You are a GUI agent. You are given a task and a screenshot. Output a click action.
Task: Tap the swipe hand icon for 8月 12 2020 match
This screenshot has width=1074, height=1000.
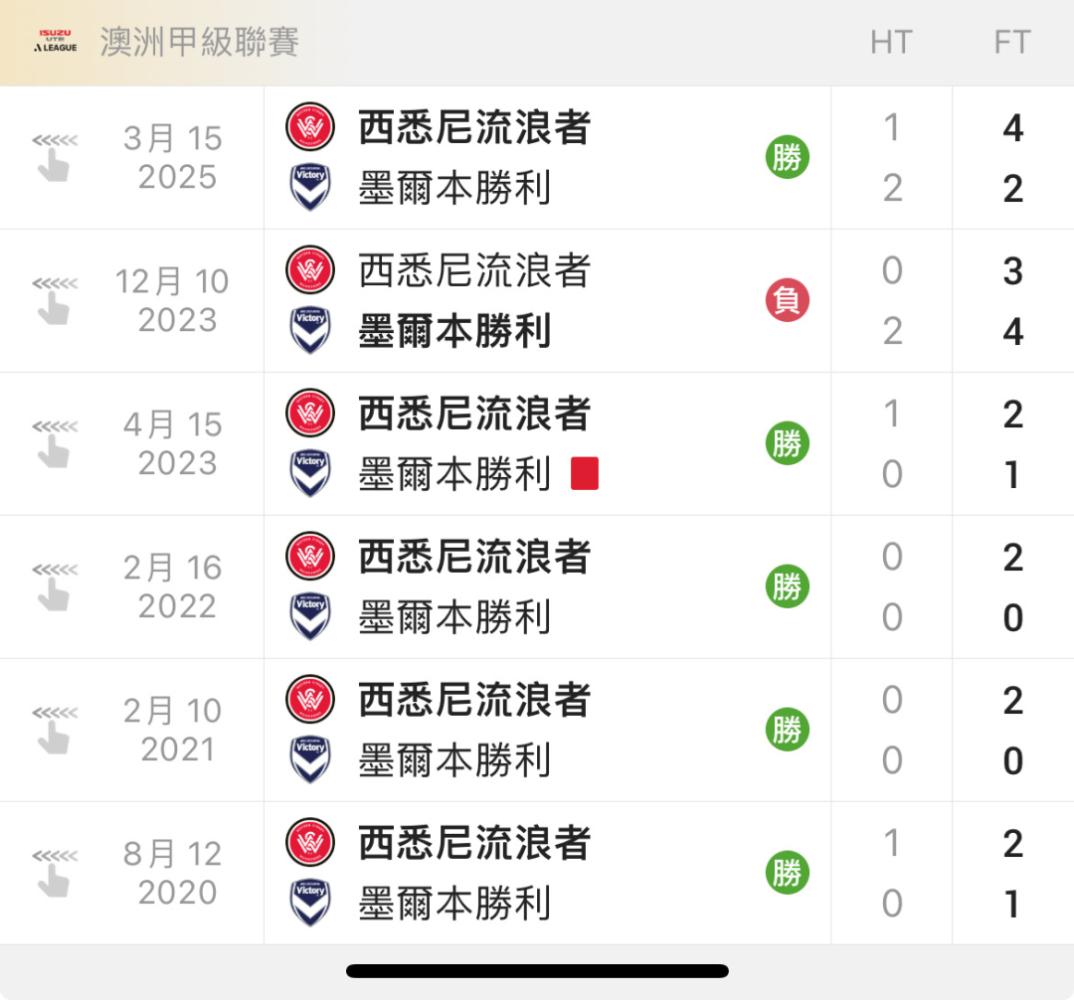(x=53, y=872)
